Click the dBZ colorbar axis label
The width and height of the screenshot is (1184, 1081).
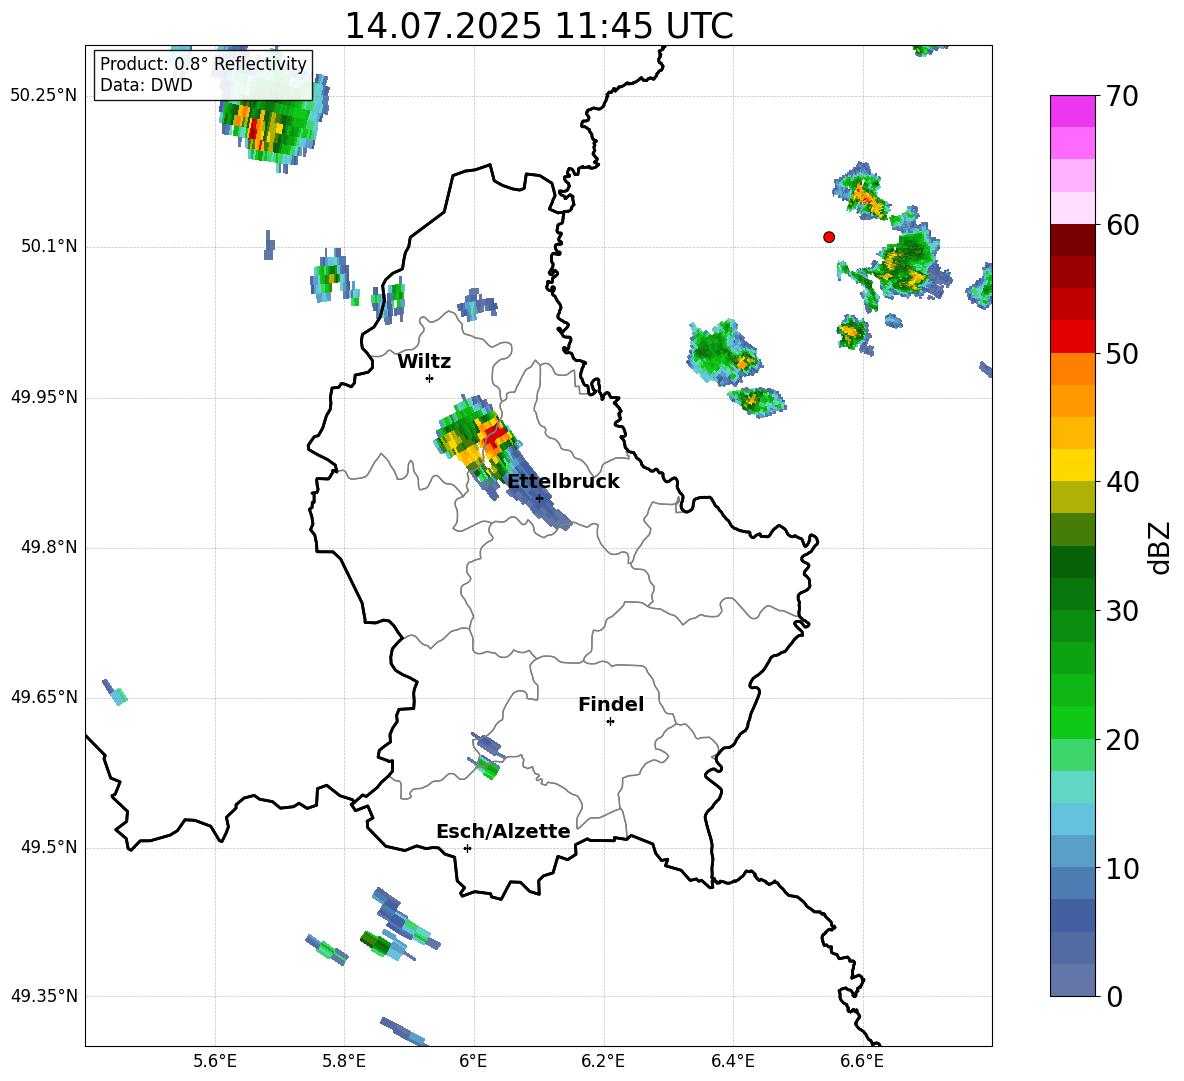tap(1158, 547)
